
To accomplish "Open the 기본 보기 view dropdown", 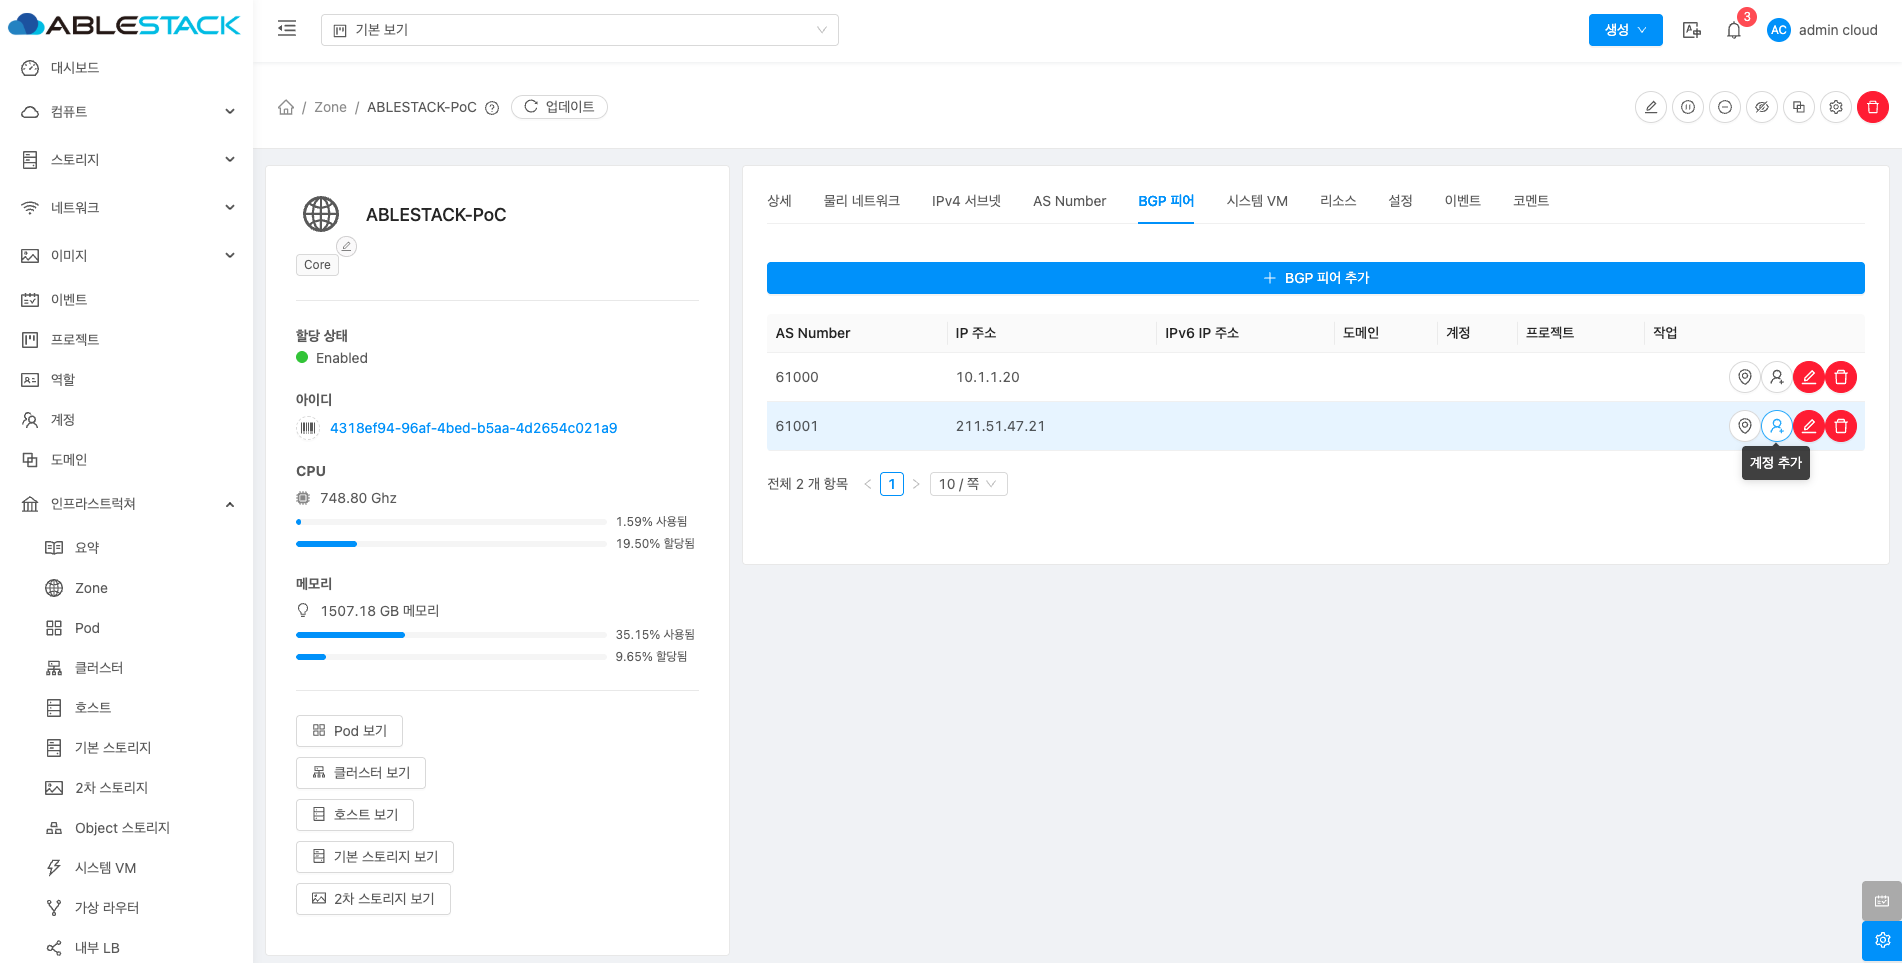I will click(x=579, y=30).
